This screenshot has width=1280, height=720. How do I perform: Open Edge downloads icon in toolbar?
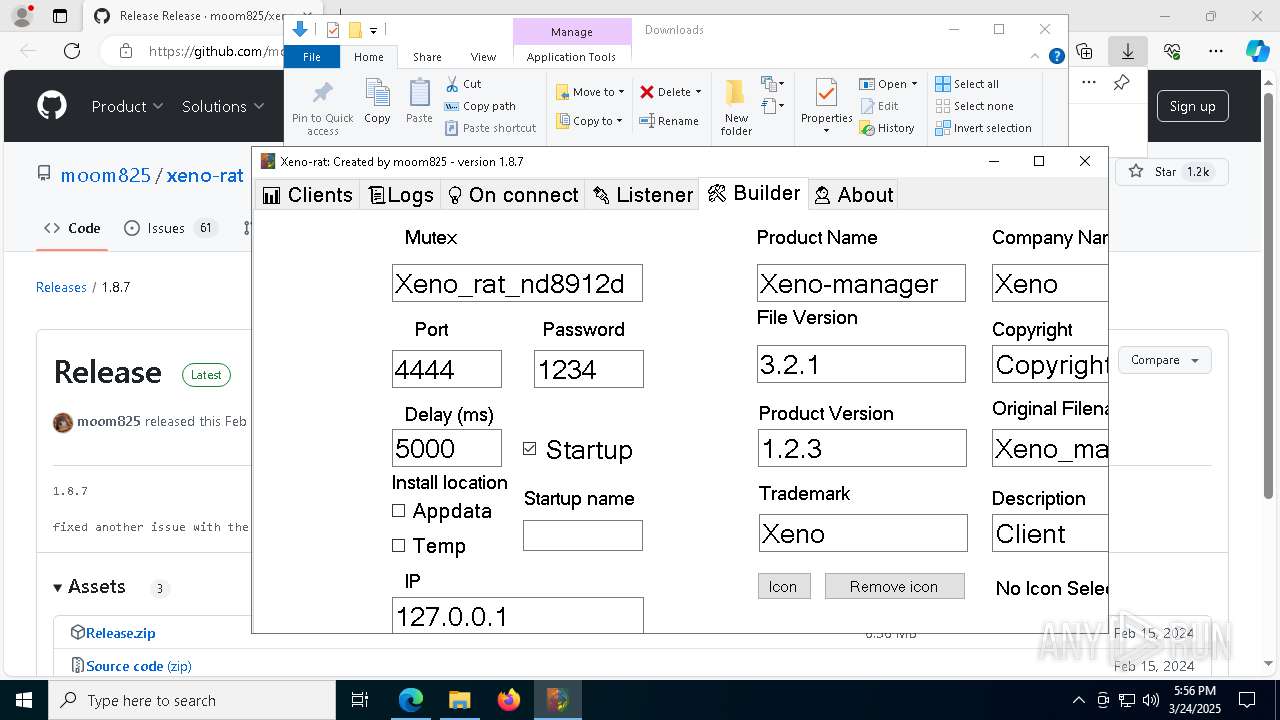click(x=1128, y=51)
